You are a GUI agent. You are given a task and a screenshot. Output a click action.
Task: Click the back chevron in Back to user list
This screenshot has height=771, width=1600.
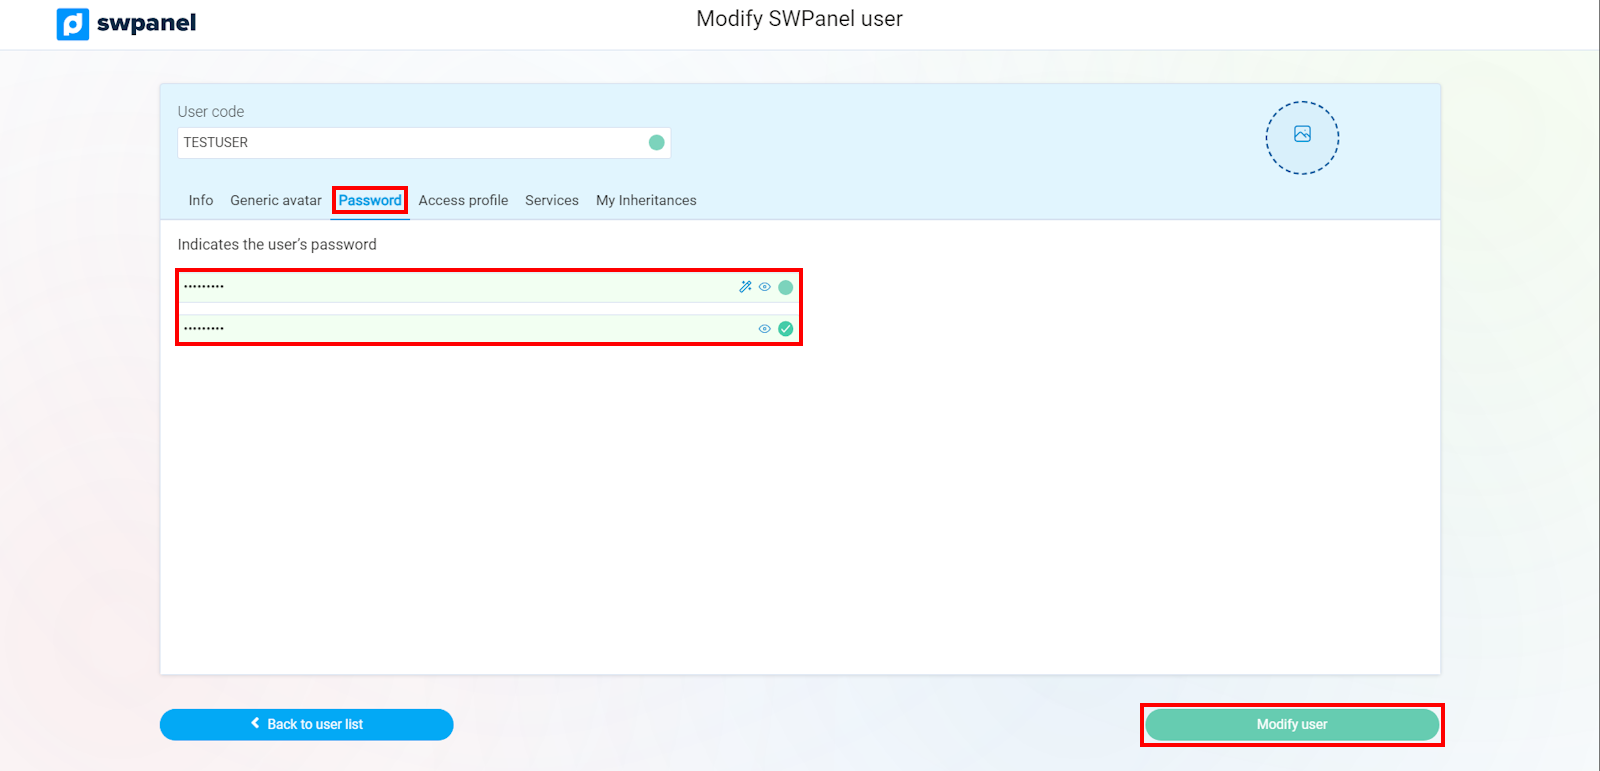255,723
